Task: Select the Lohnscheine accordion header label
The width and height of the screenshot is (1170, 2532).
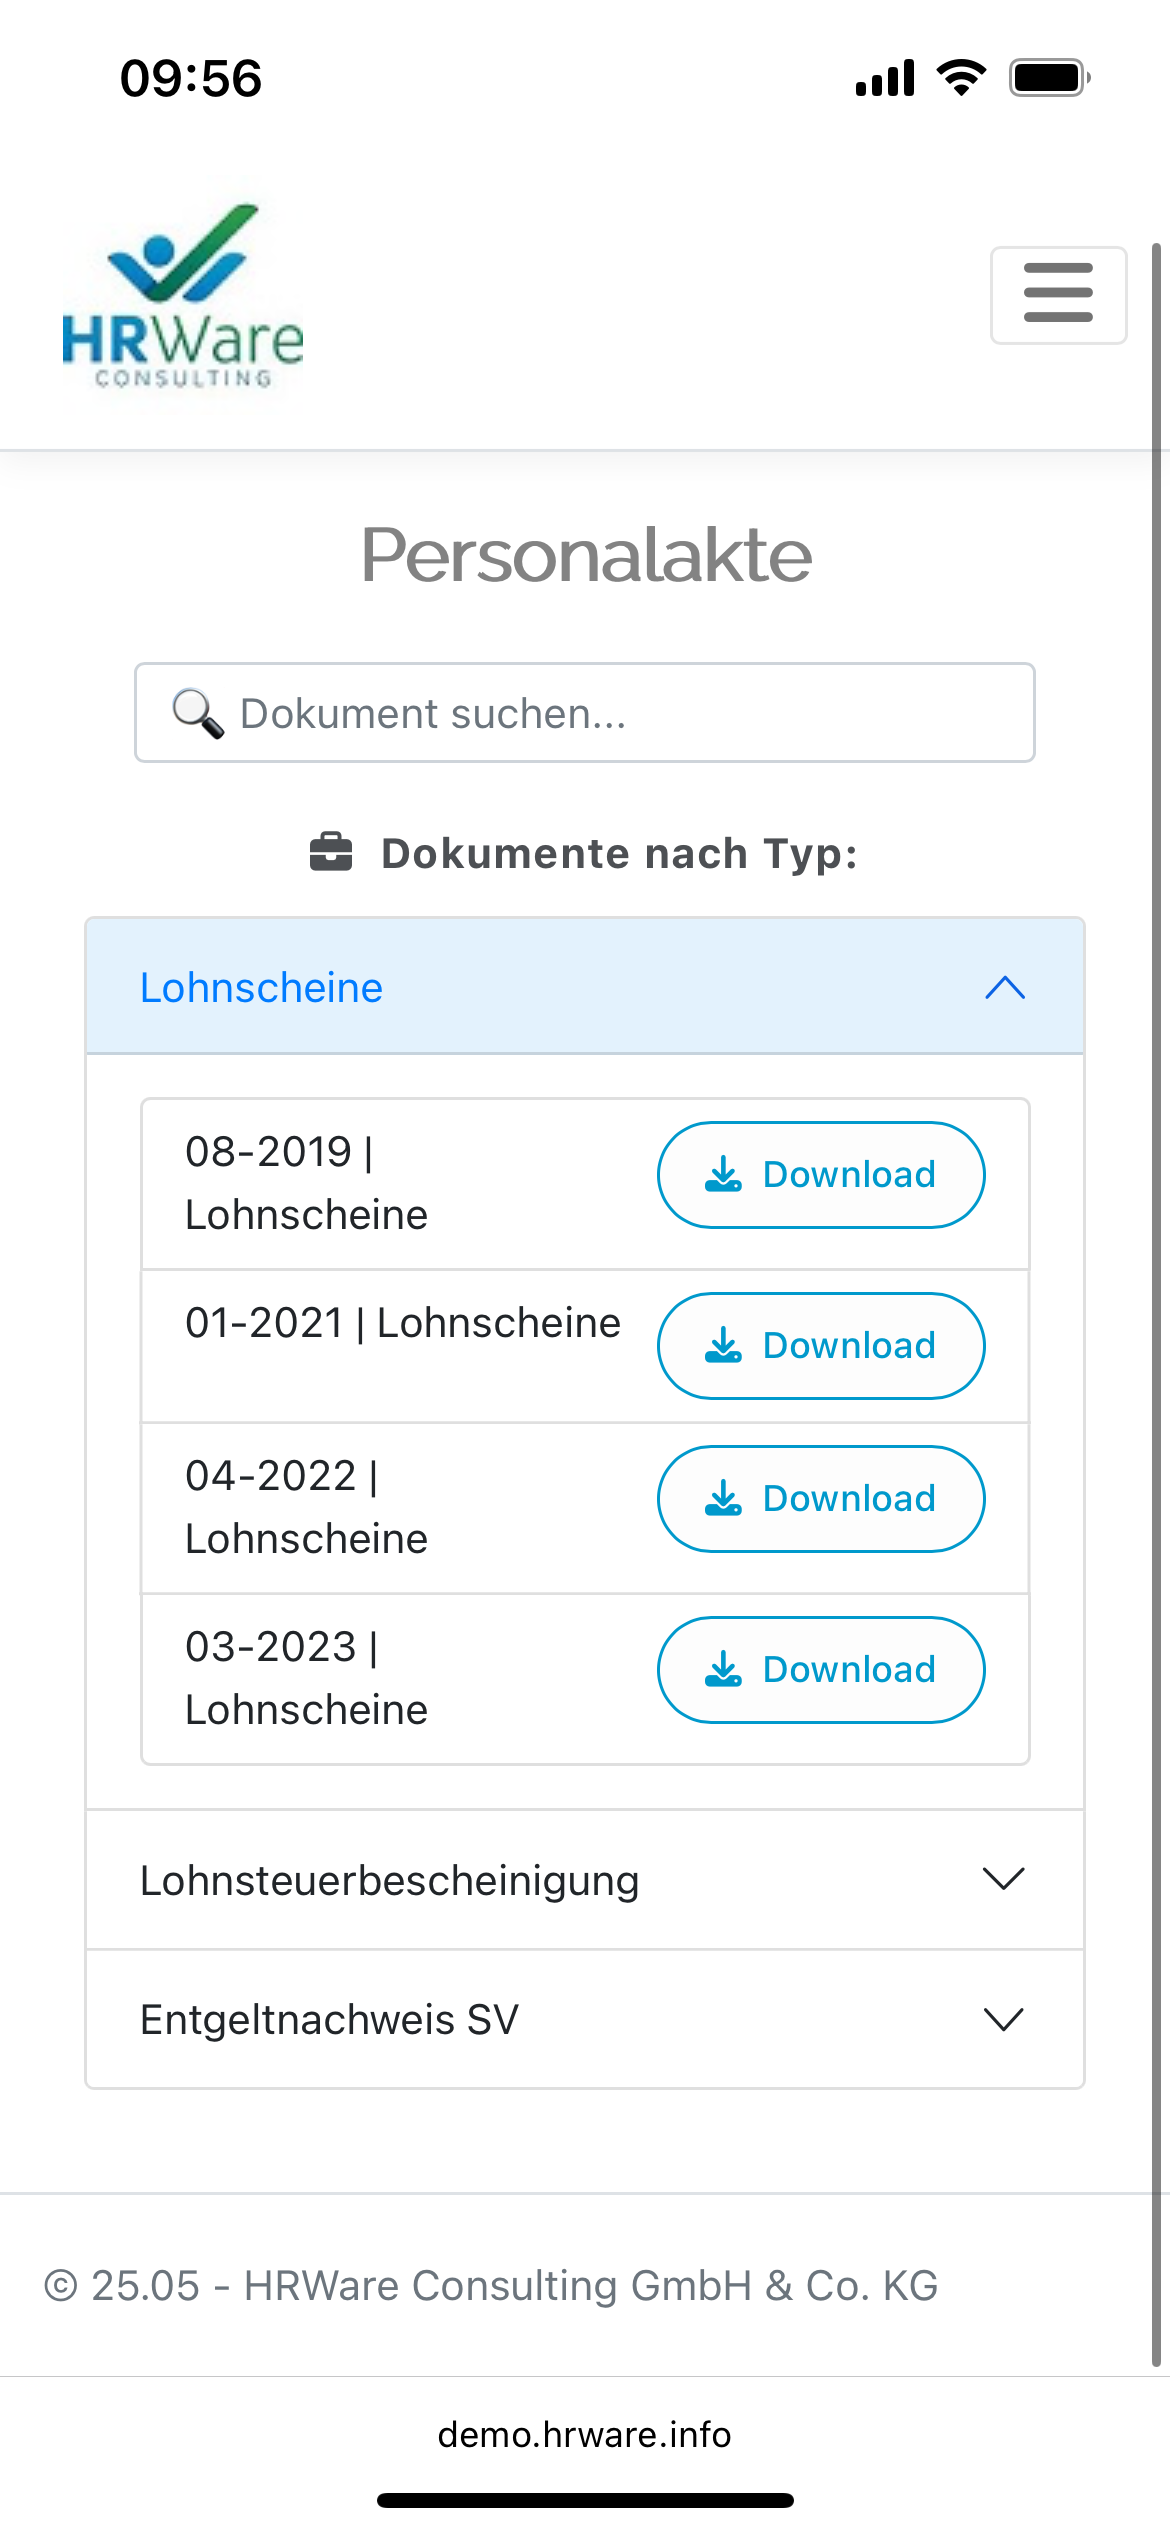Action: [x=261, y=988]
